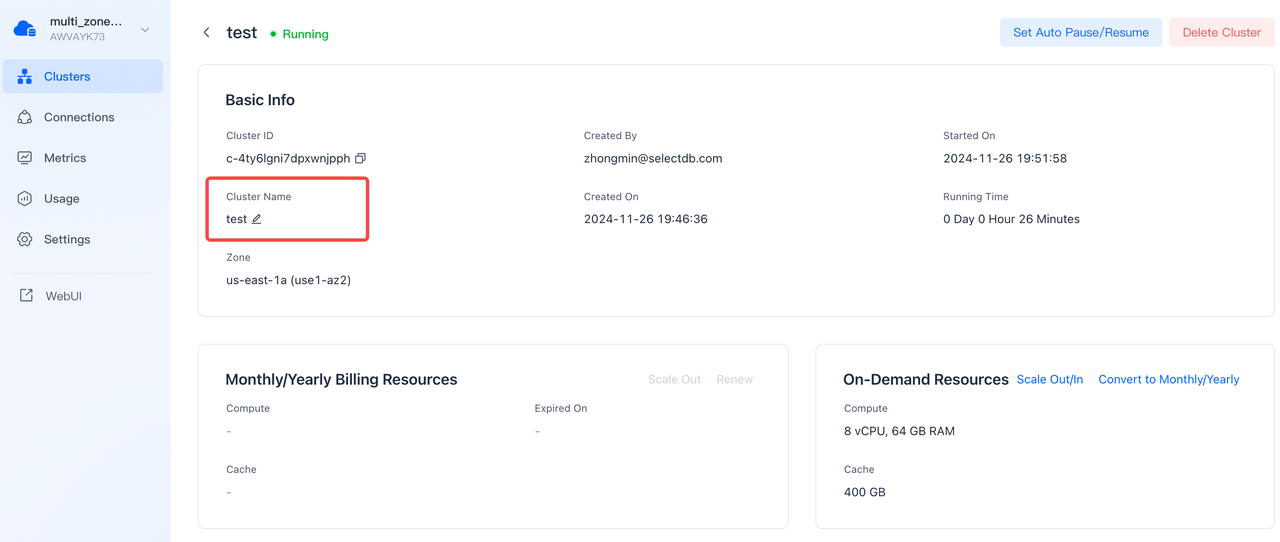The width and height of the screenshot is (1280, 542).
Task: Click the Usage icon in sidebar
Action: click(25, 199)
